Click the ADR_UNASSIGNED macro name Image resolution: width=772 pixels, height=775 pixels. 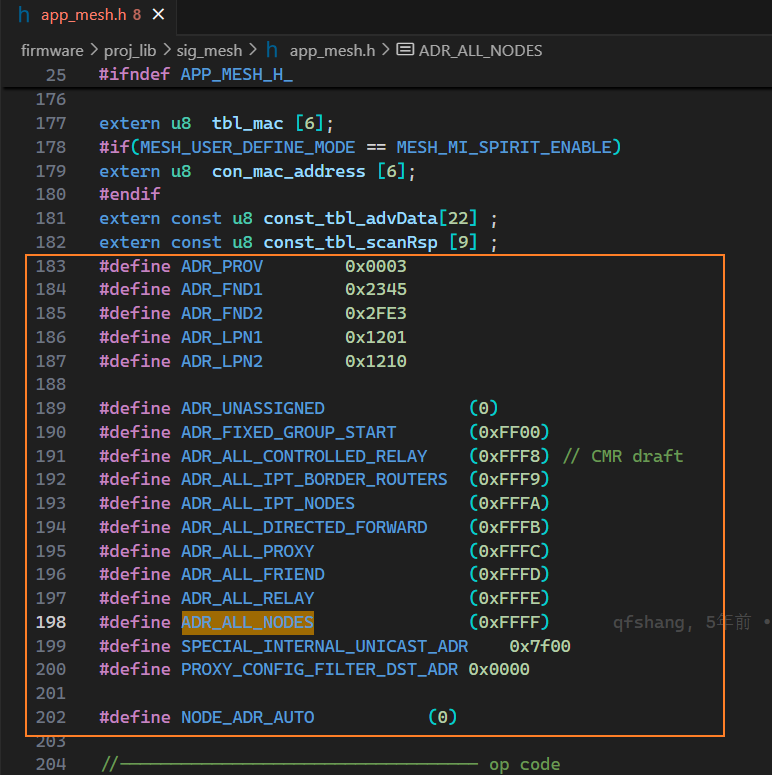pyautogui.click(x=253, y=408)
